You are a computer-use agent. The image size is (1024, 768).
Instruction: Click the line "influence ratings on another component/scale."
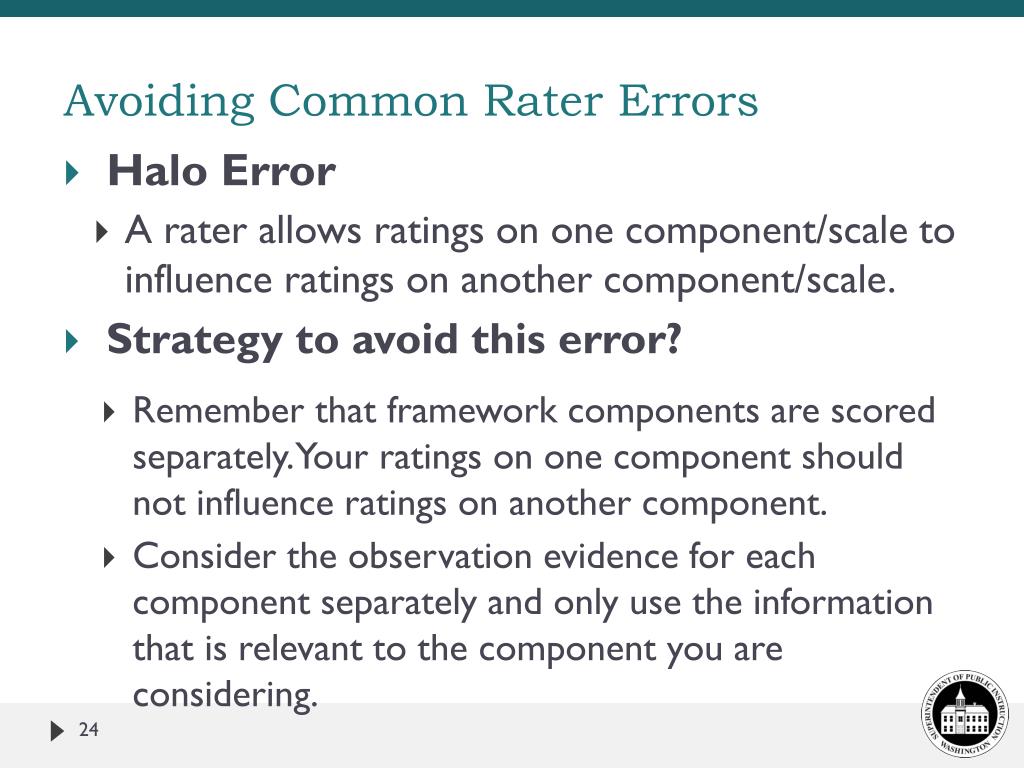[508, 280]
